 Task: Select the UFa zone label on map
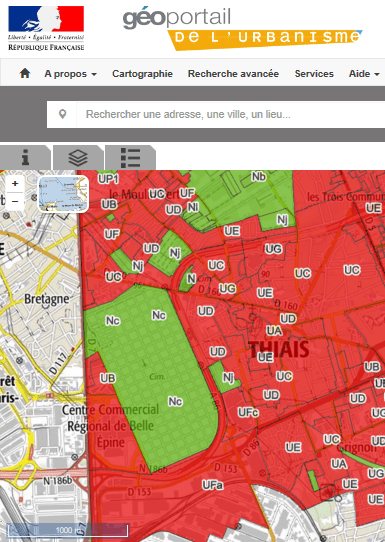coord(213,485)
